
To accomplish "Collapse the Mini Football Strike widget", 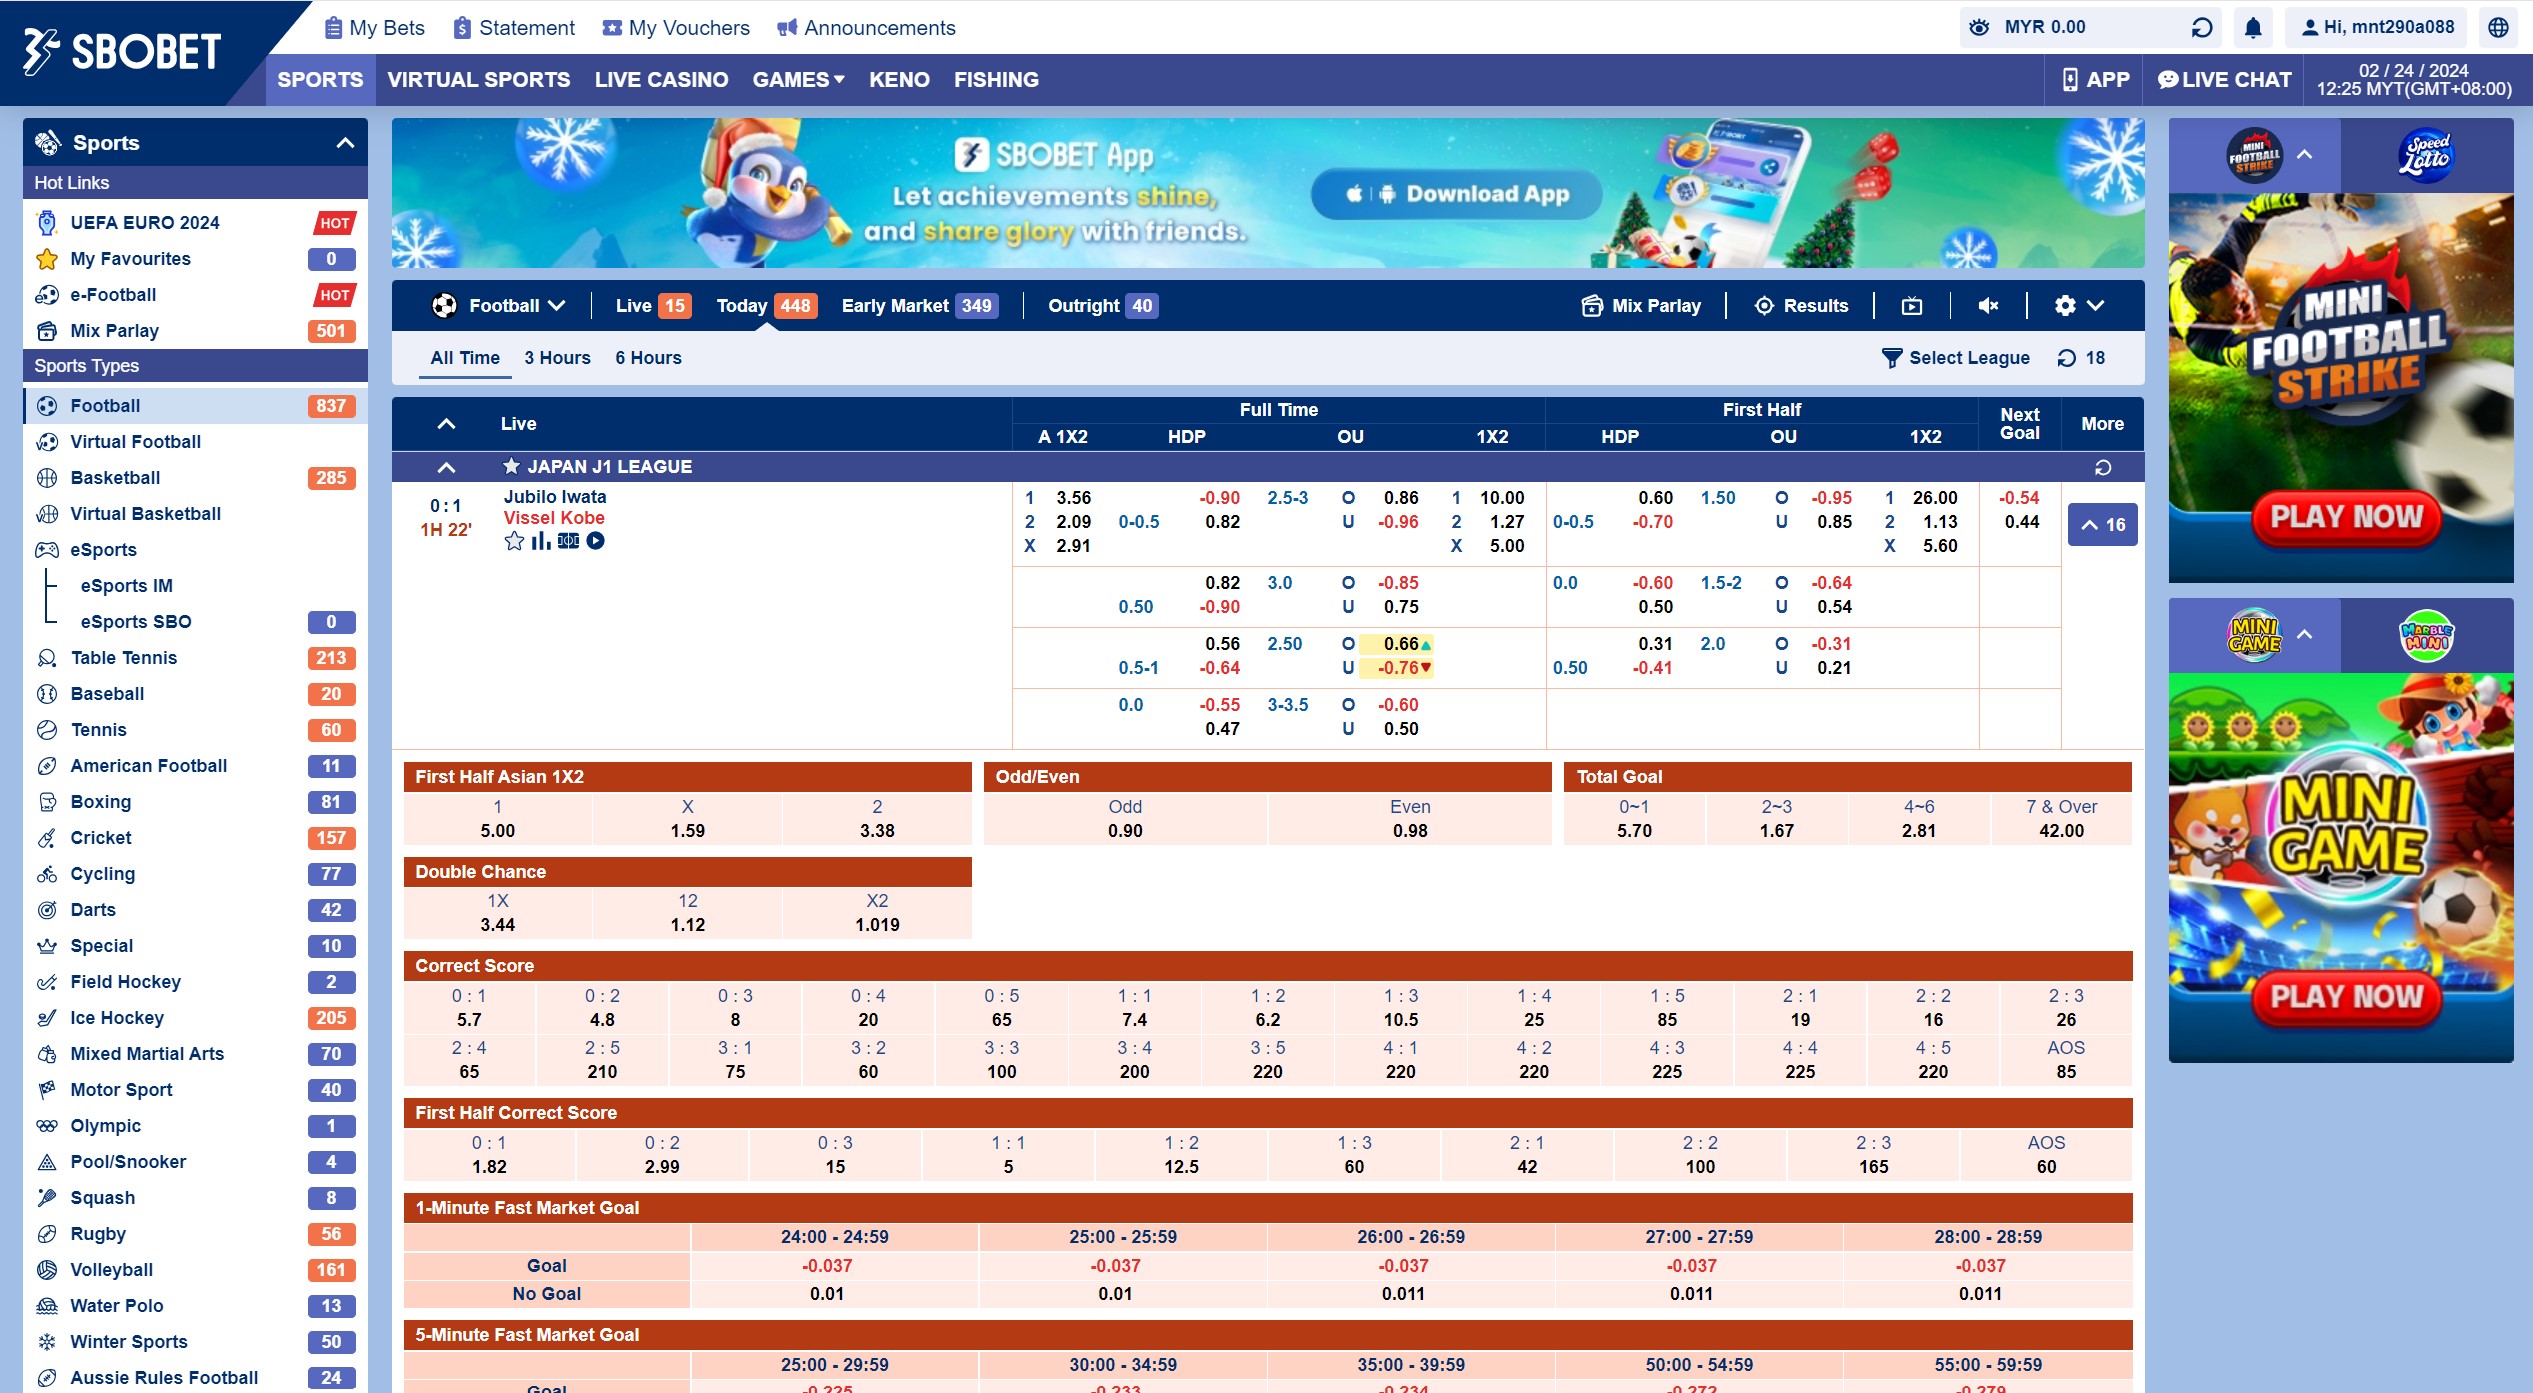I will click(2305, 155).
